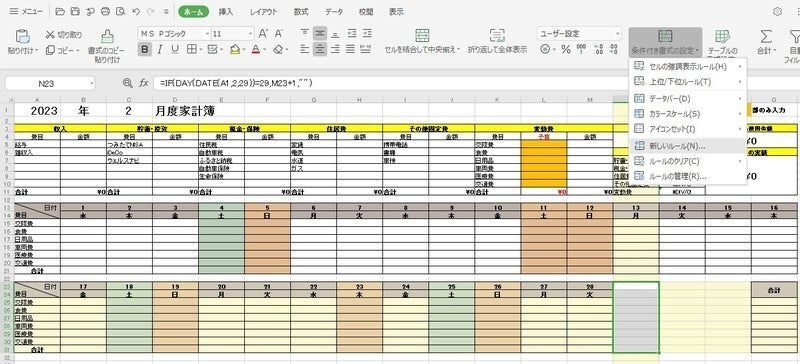Click the Open file folder icon
Viewport: 800px width, 364px height.
60,11
